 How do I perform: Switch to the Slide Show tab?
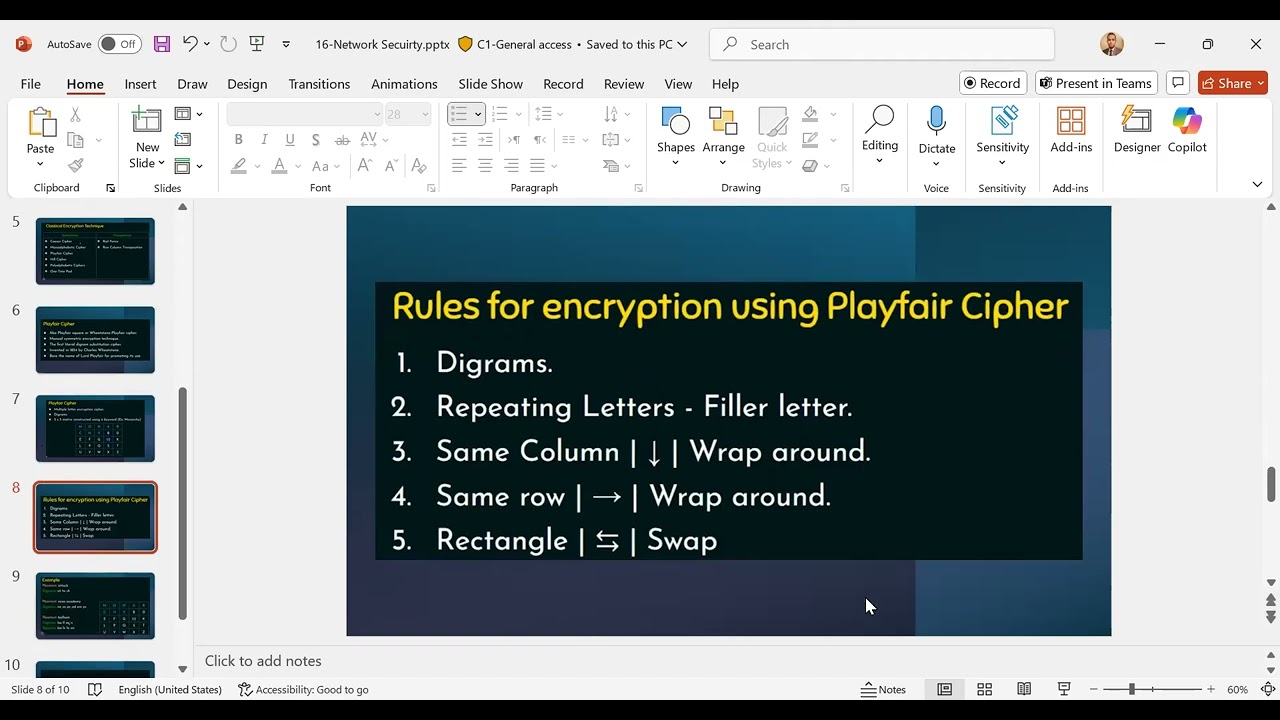click(490, 84)
